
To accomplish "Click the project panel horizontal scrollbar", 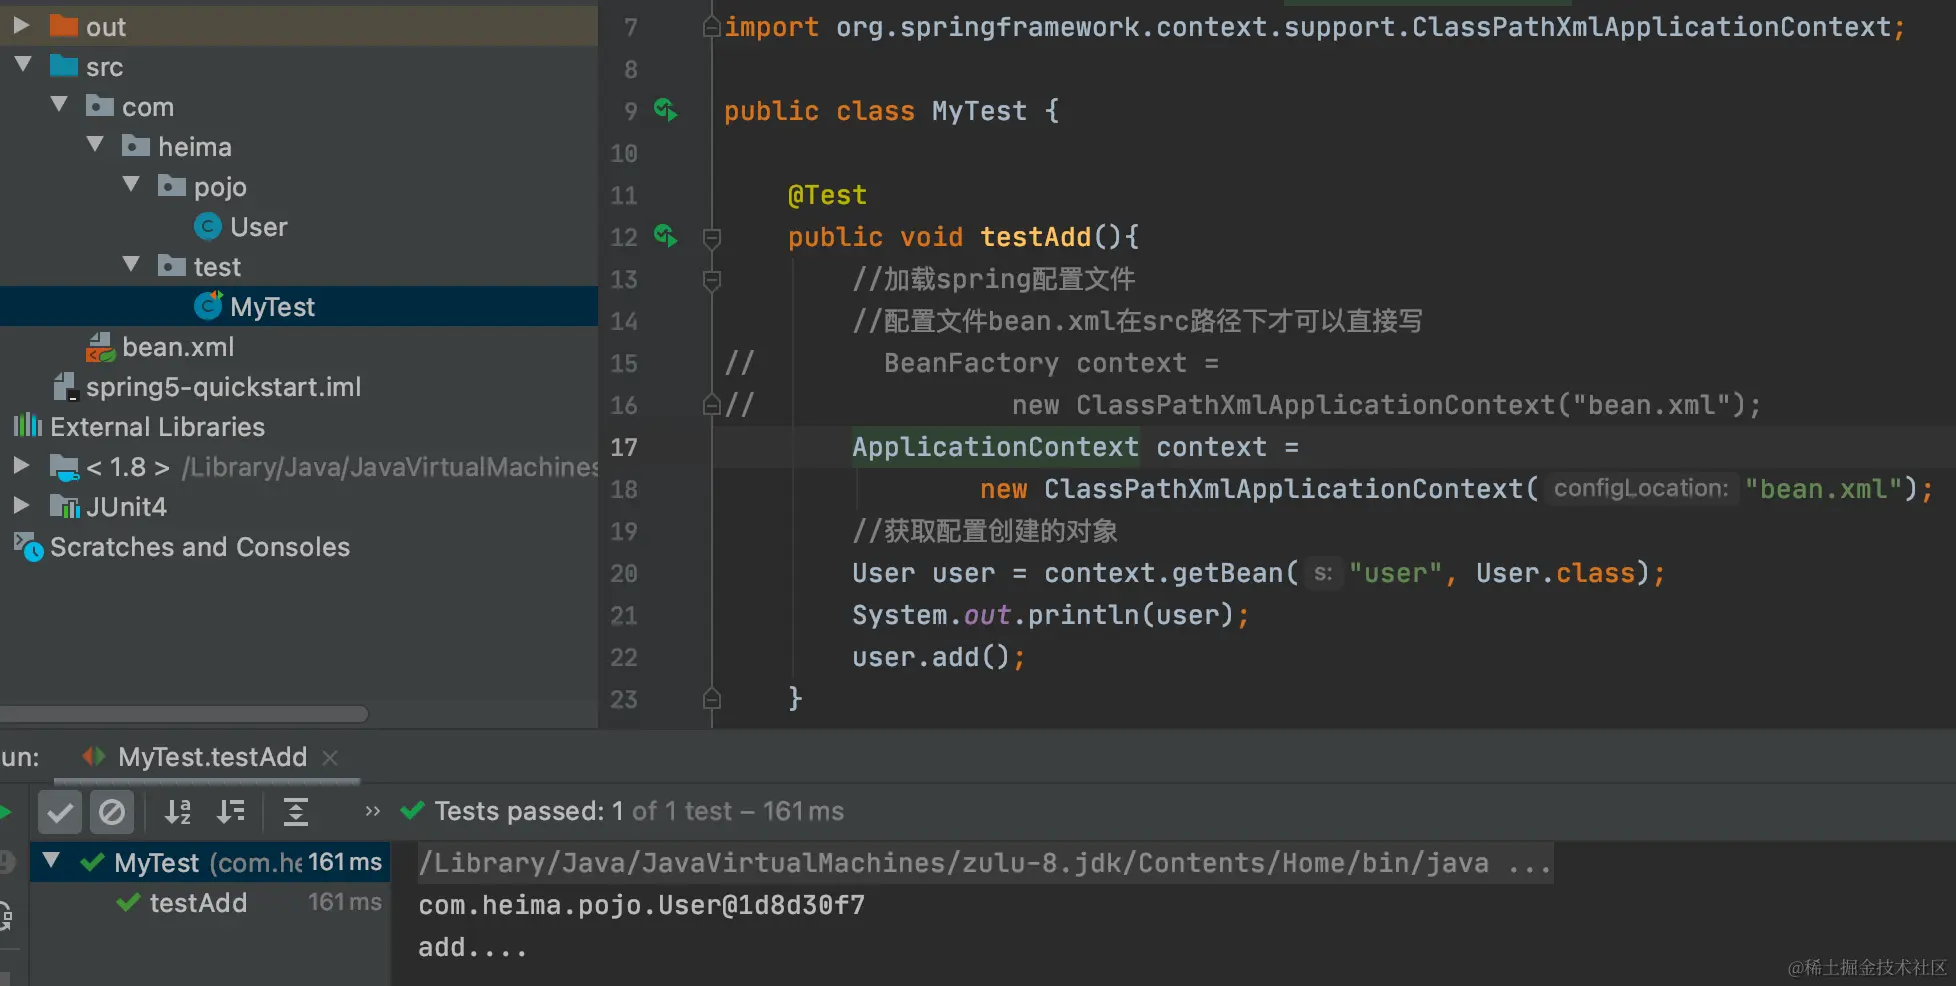I will point(184,714).
